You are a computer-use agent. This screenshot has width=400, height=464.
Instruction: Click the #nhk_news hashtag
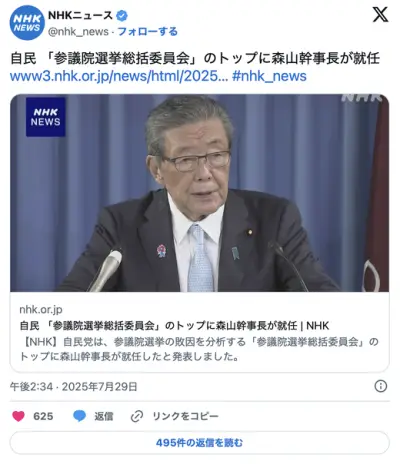coord(269,76)
